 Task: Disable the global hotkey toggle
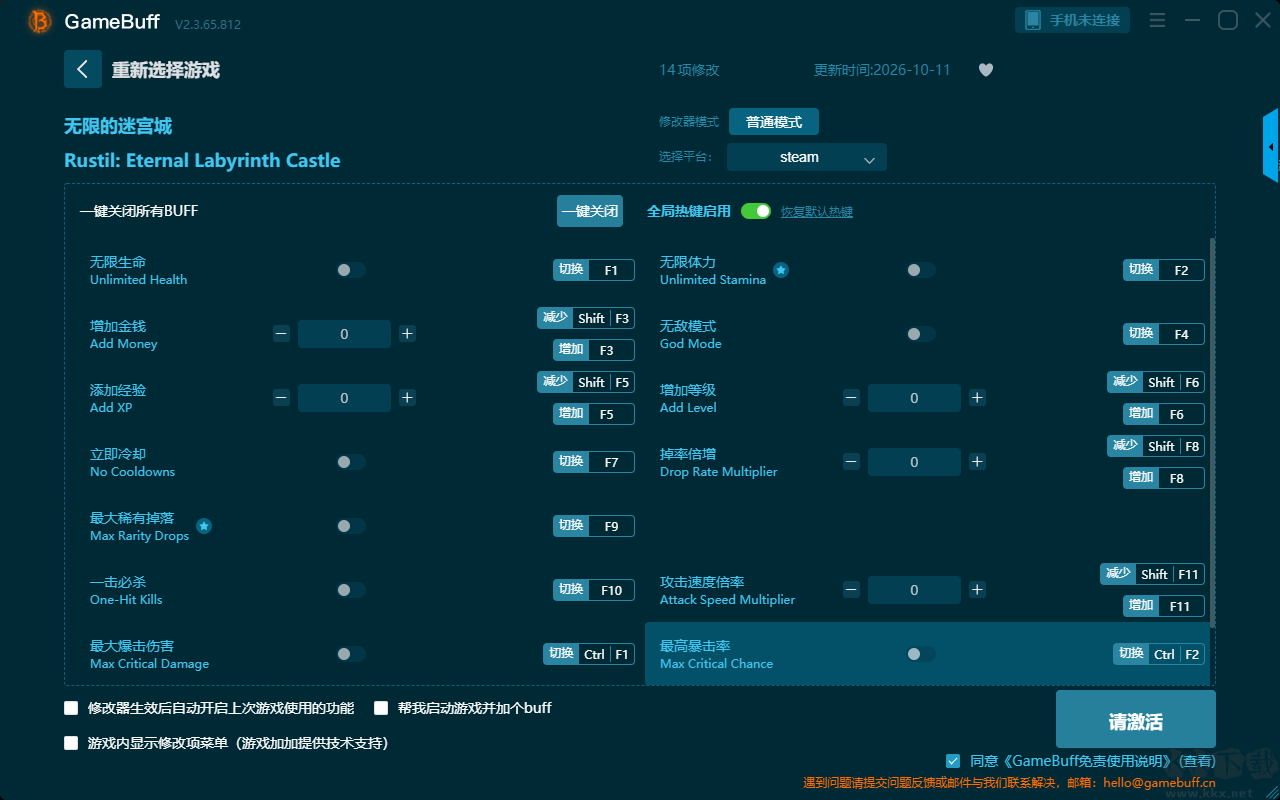[x=756, y=211]
